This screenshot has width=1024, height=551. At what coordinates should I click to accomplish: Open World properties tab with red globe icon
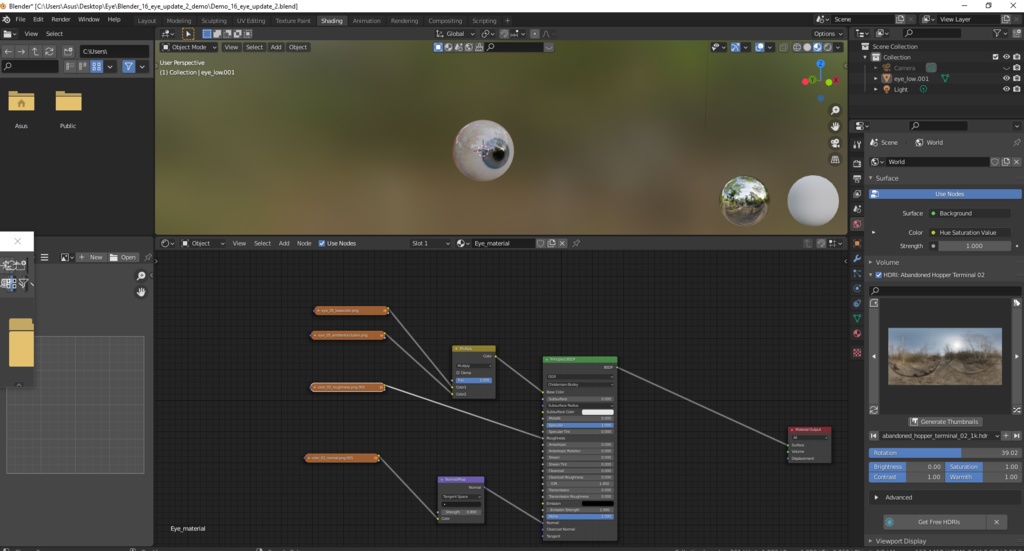[x=857, y=224]
